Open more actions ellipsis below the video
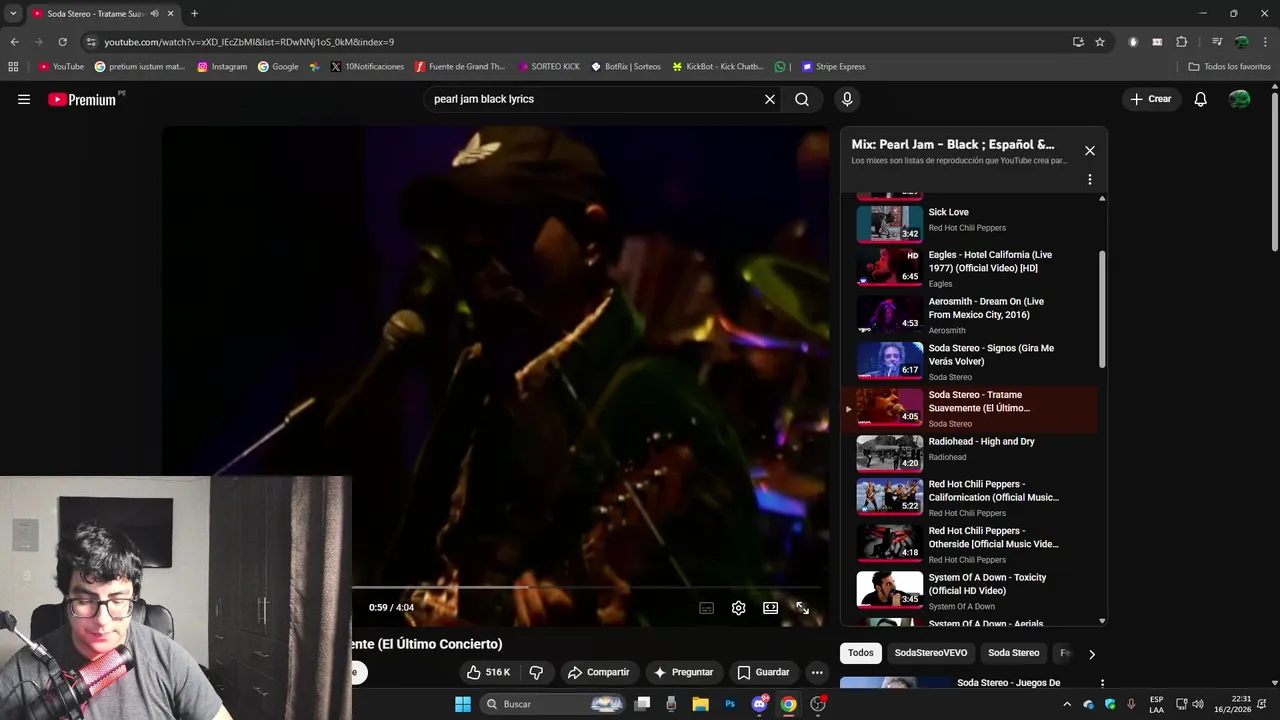Viewport: 1280px width, 720px height. click(x=817, y=672)
